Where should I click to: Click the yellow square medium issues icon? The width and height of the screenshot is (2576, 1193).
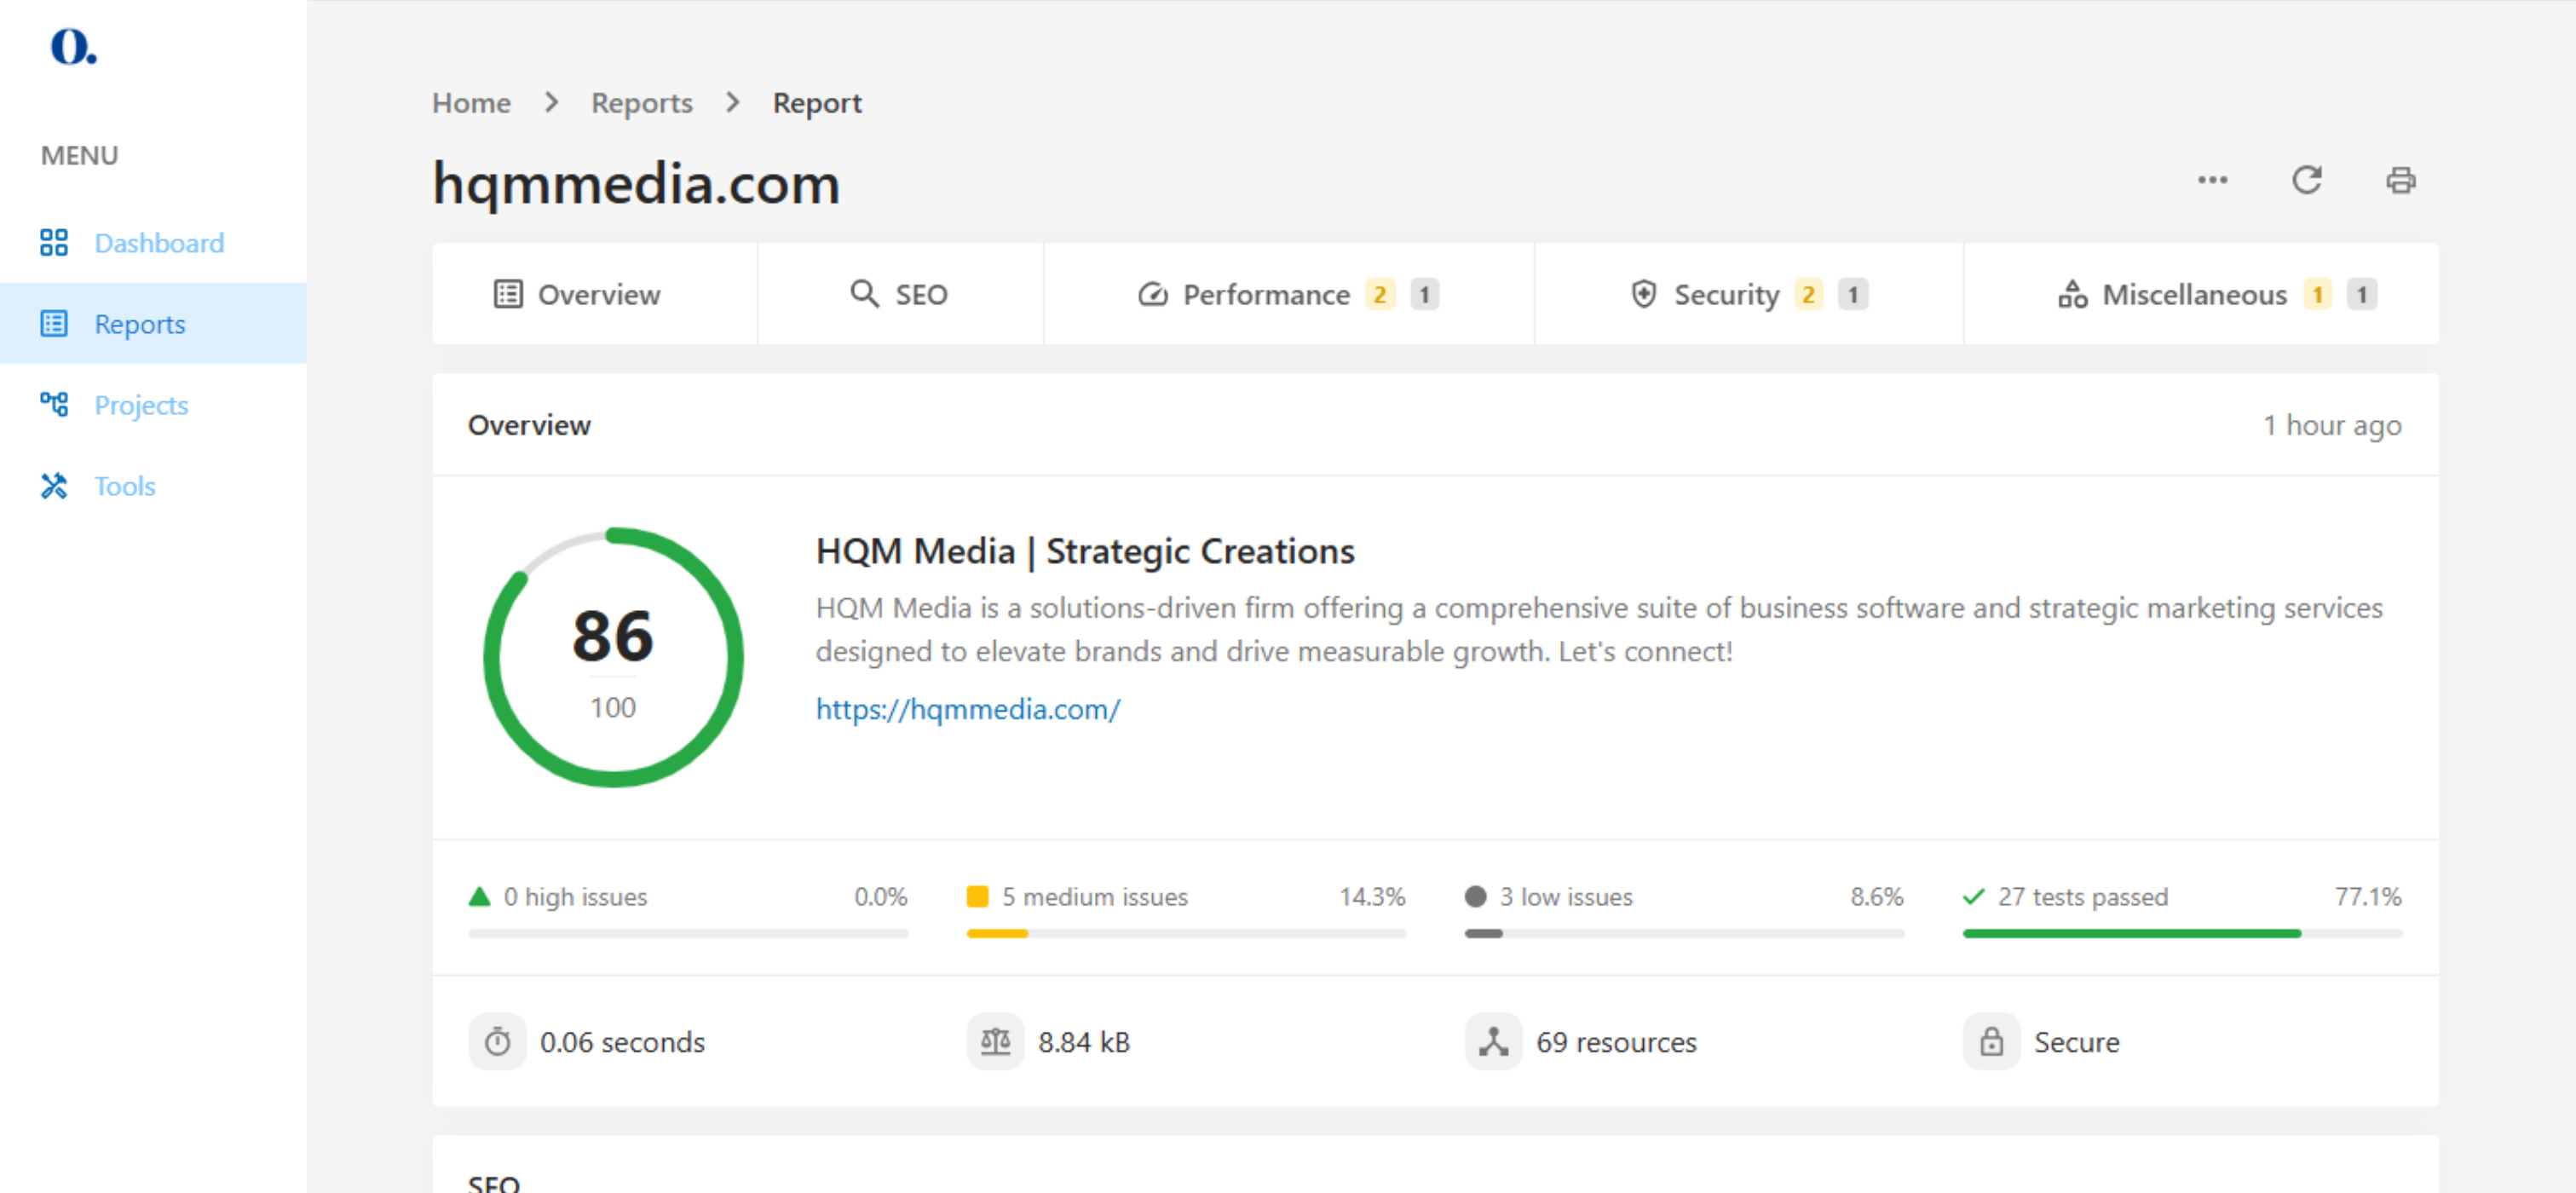coord(977,896)
